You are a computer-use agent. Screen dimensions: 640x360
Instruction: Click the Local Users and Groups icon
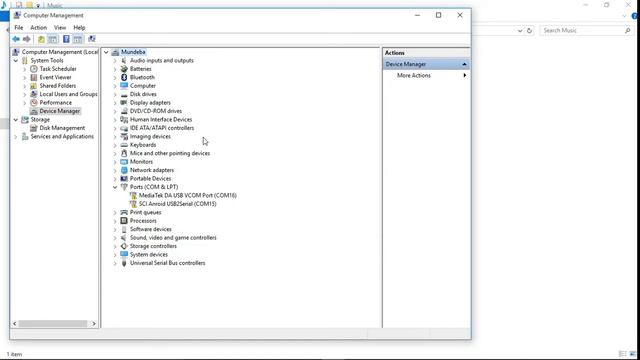[34, 94]
